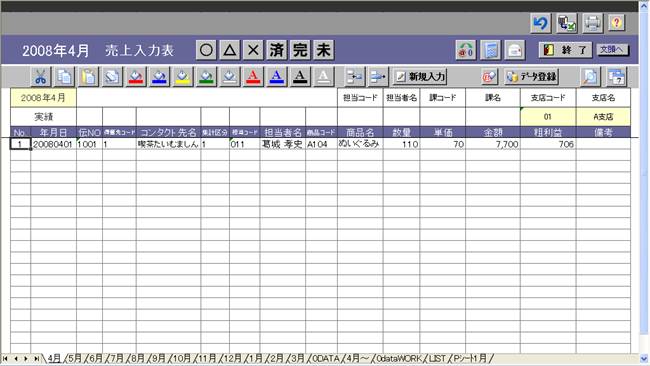Select the A支店 cell
This screenshot has width=650, height=366.
pos(603,117)
